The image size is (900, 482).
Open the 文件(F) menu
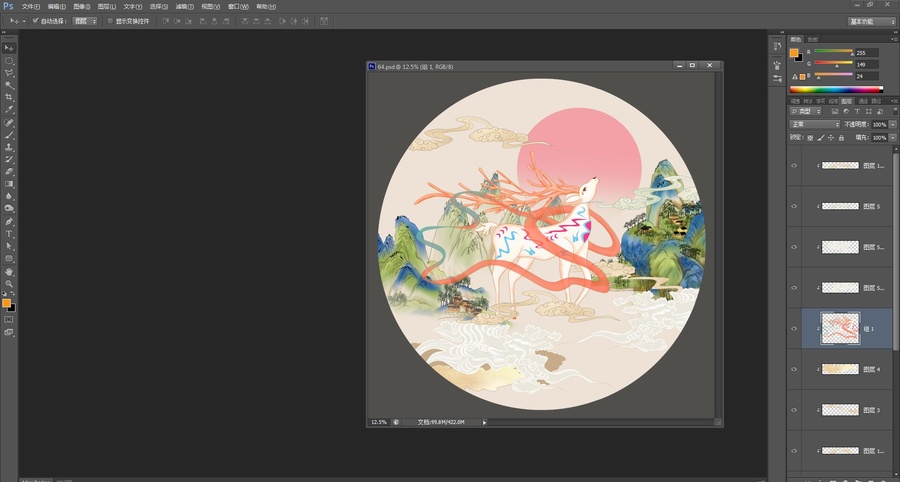(x=31, y=6)
